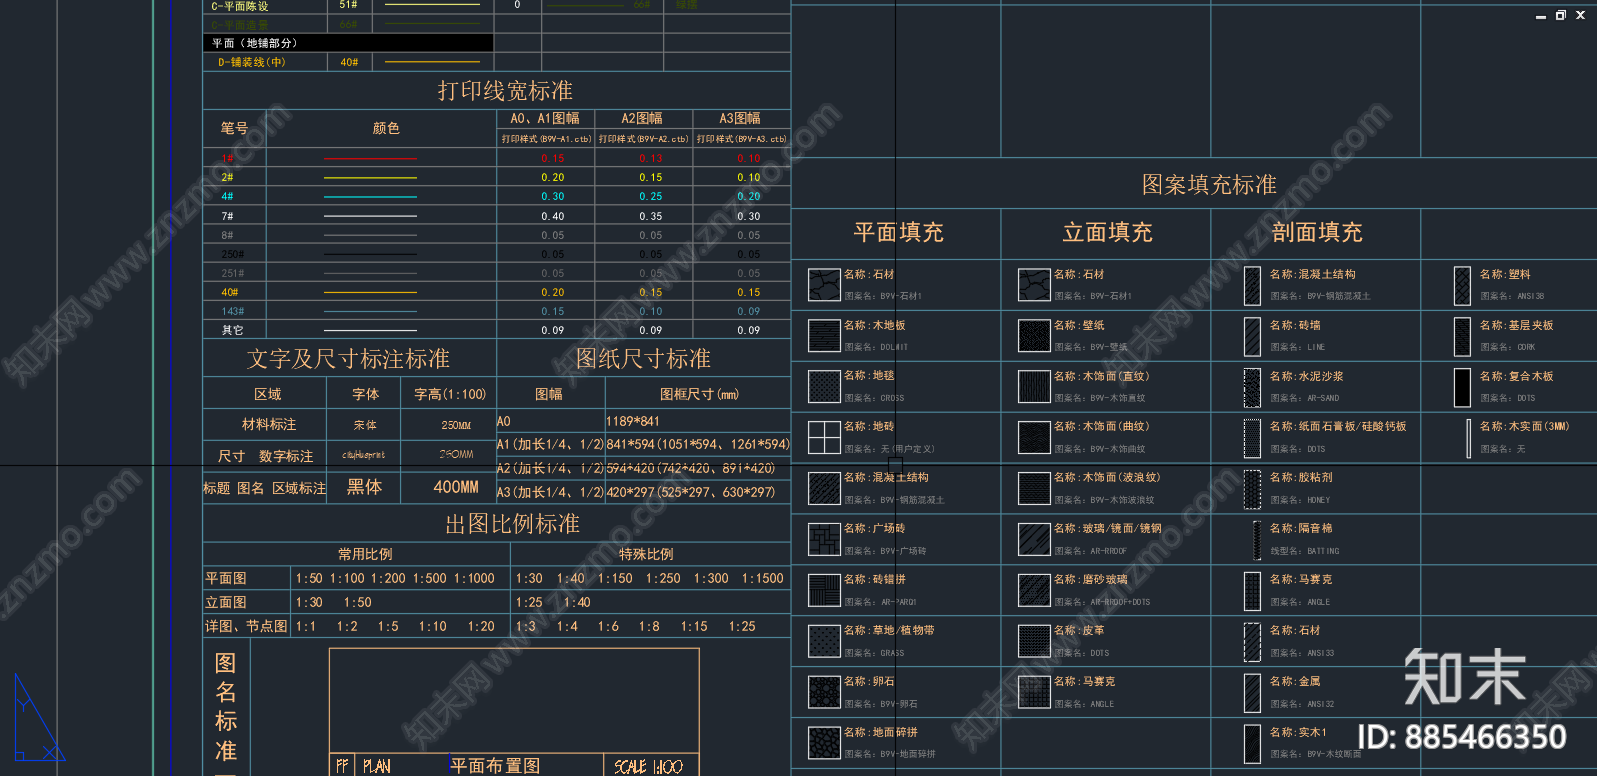
Task: Click the 卵石 pebble hatch swatch
Action: 824,693
